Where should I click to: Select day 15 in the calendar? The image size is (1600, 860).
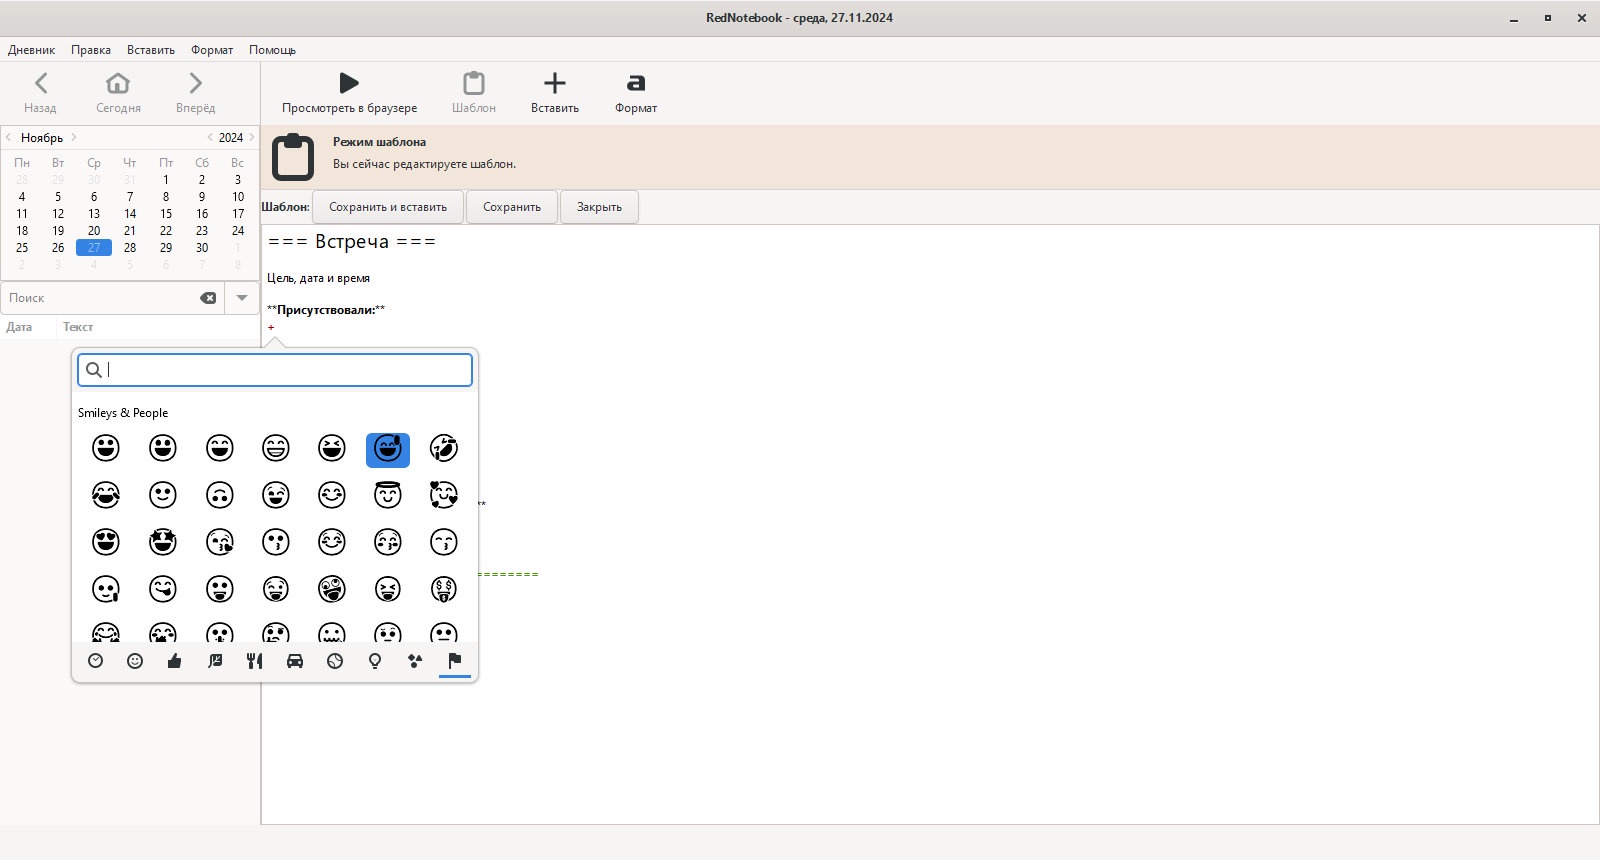click(x=166, y=214)
